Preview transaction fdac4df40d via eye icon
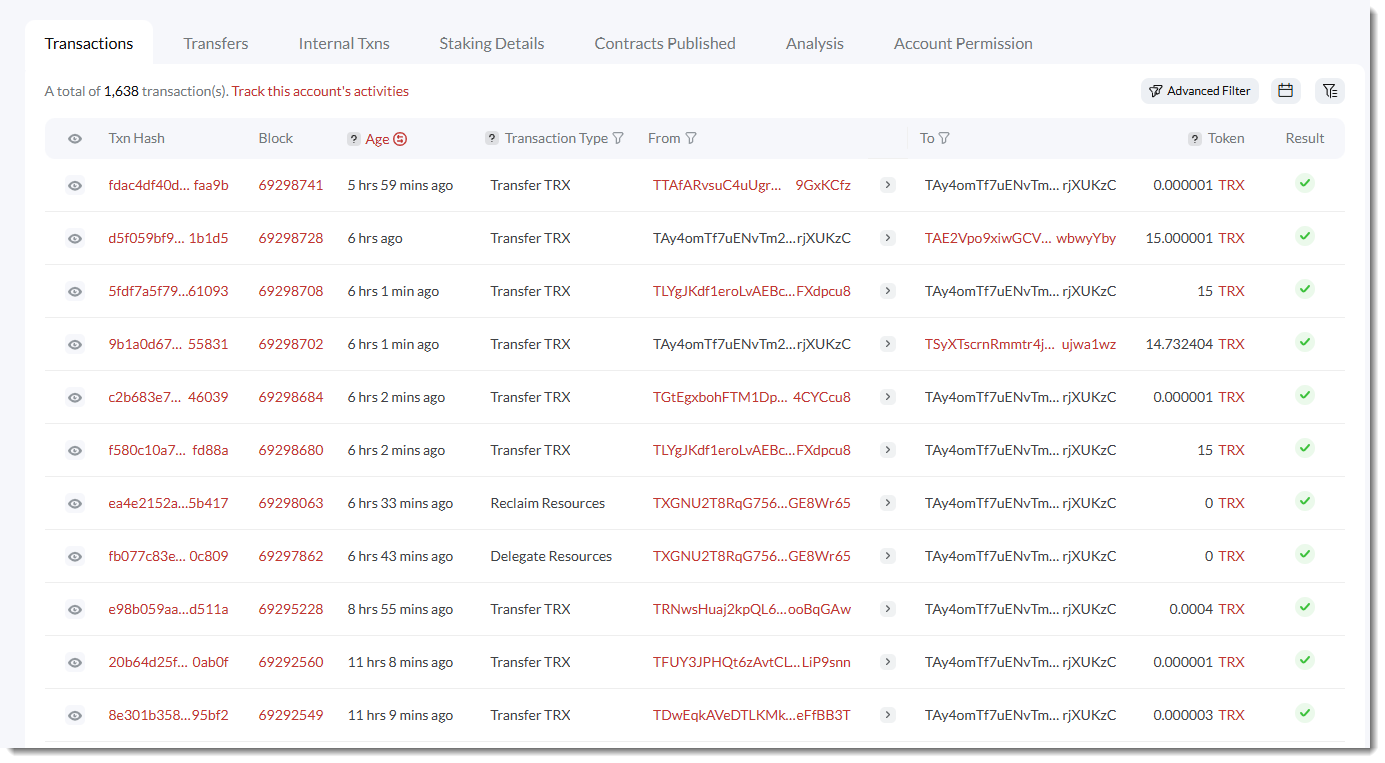 [75, 186]
